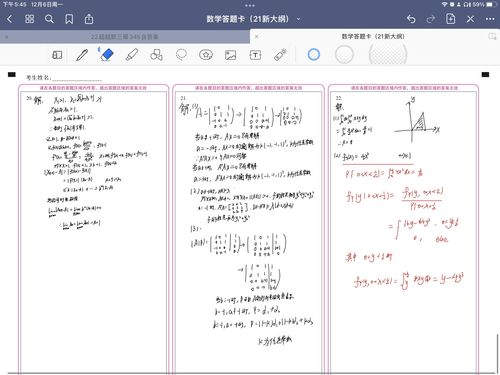
Task: Open split view icon at tab bar end
Action: [492, 36]
